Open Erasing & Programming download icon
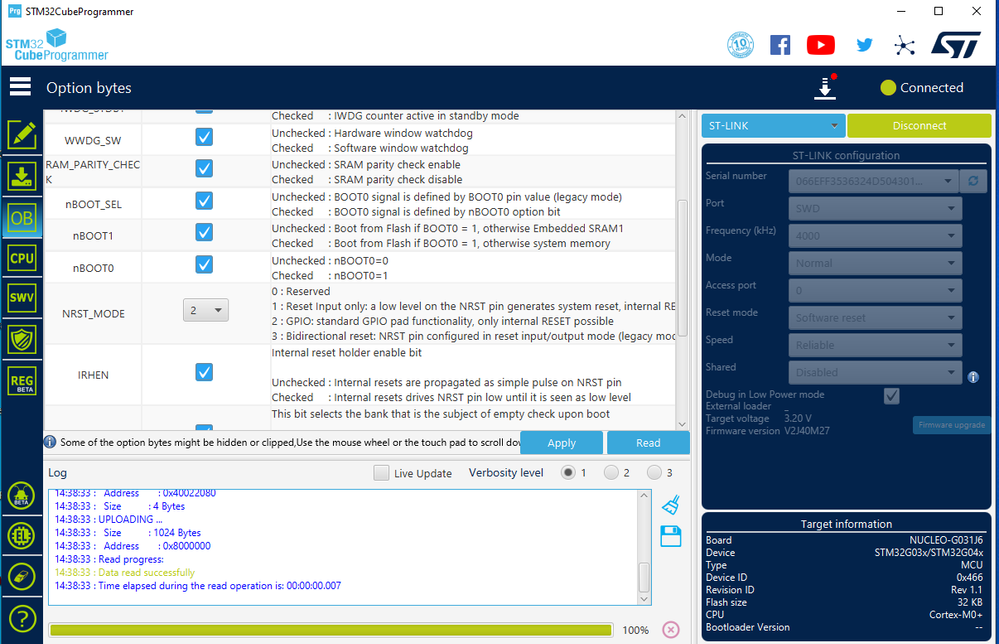Image resolution: width=999 pixels, height=644 pixels. coord(22,176)
